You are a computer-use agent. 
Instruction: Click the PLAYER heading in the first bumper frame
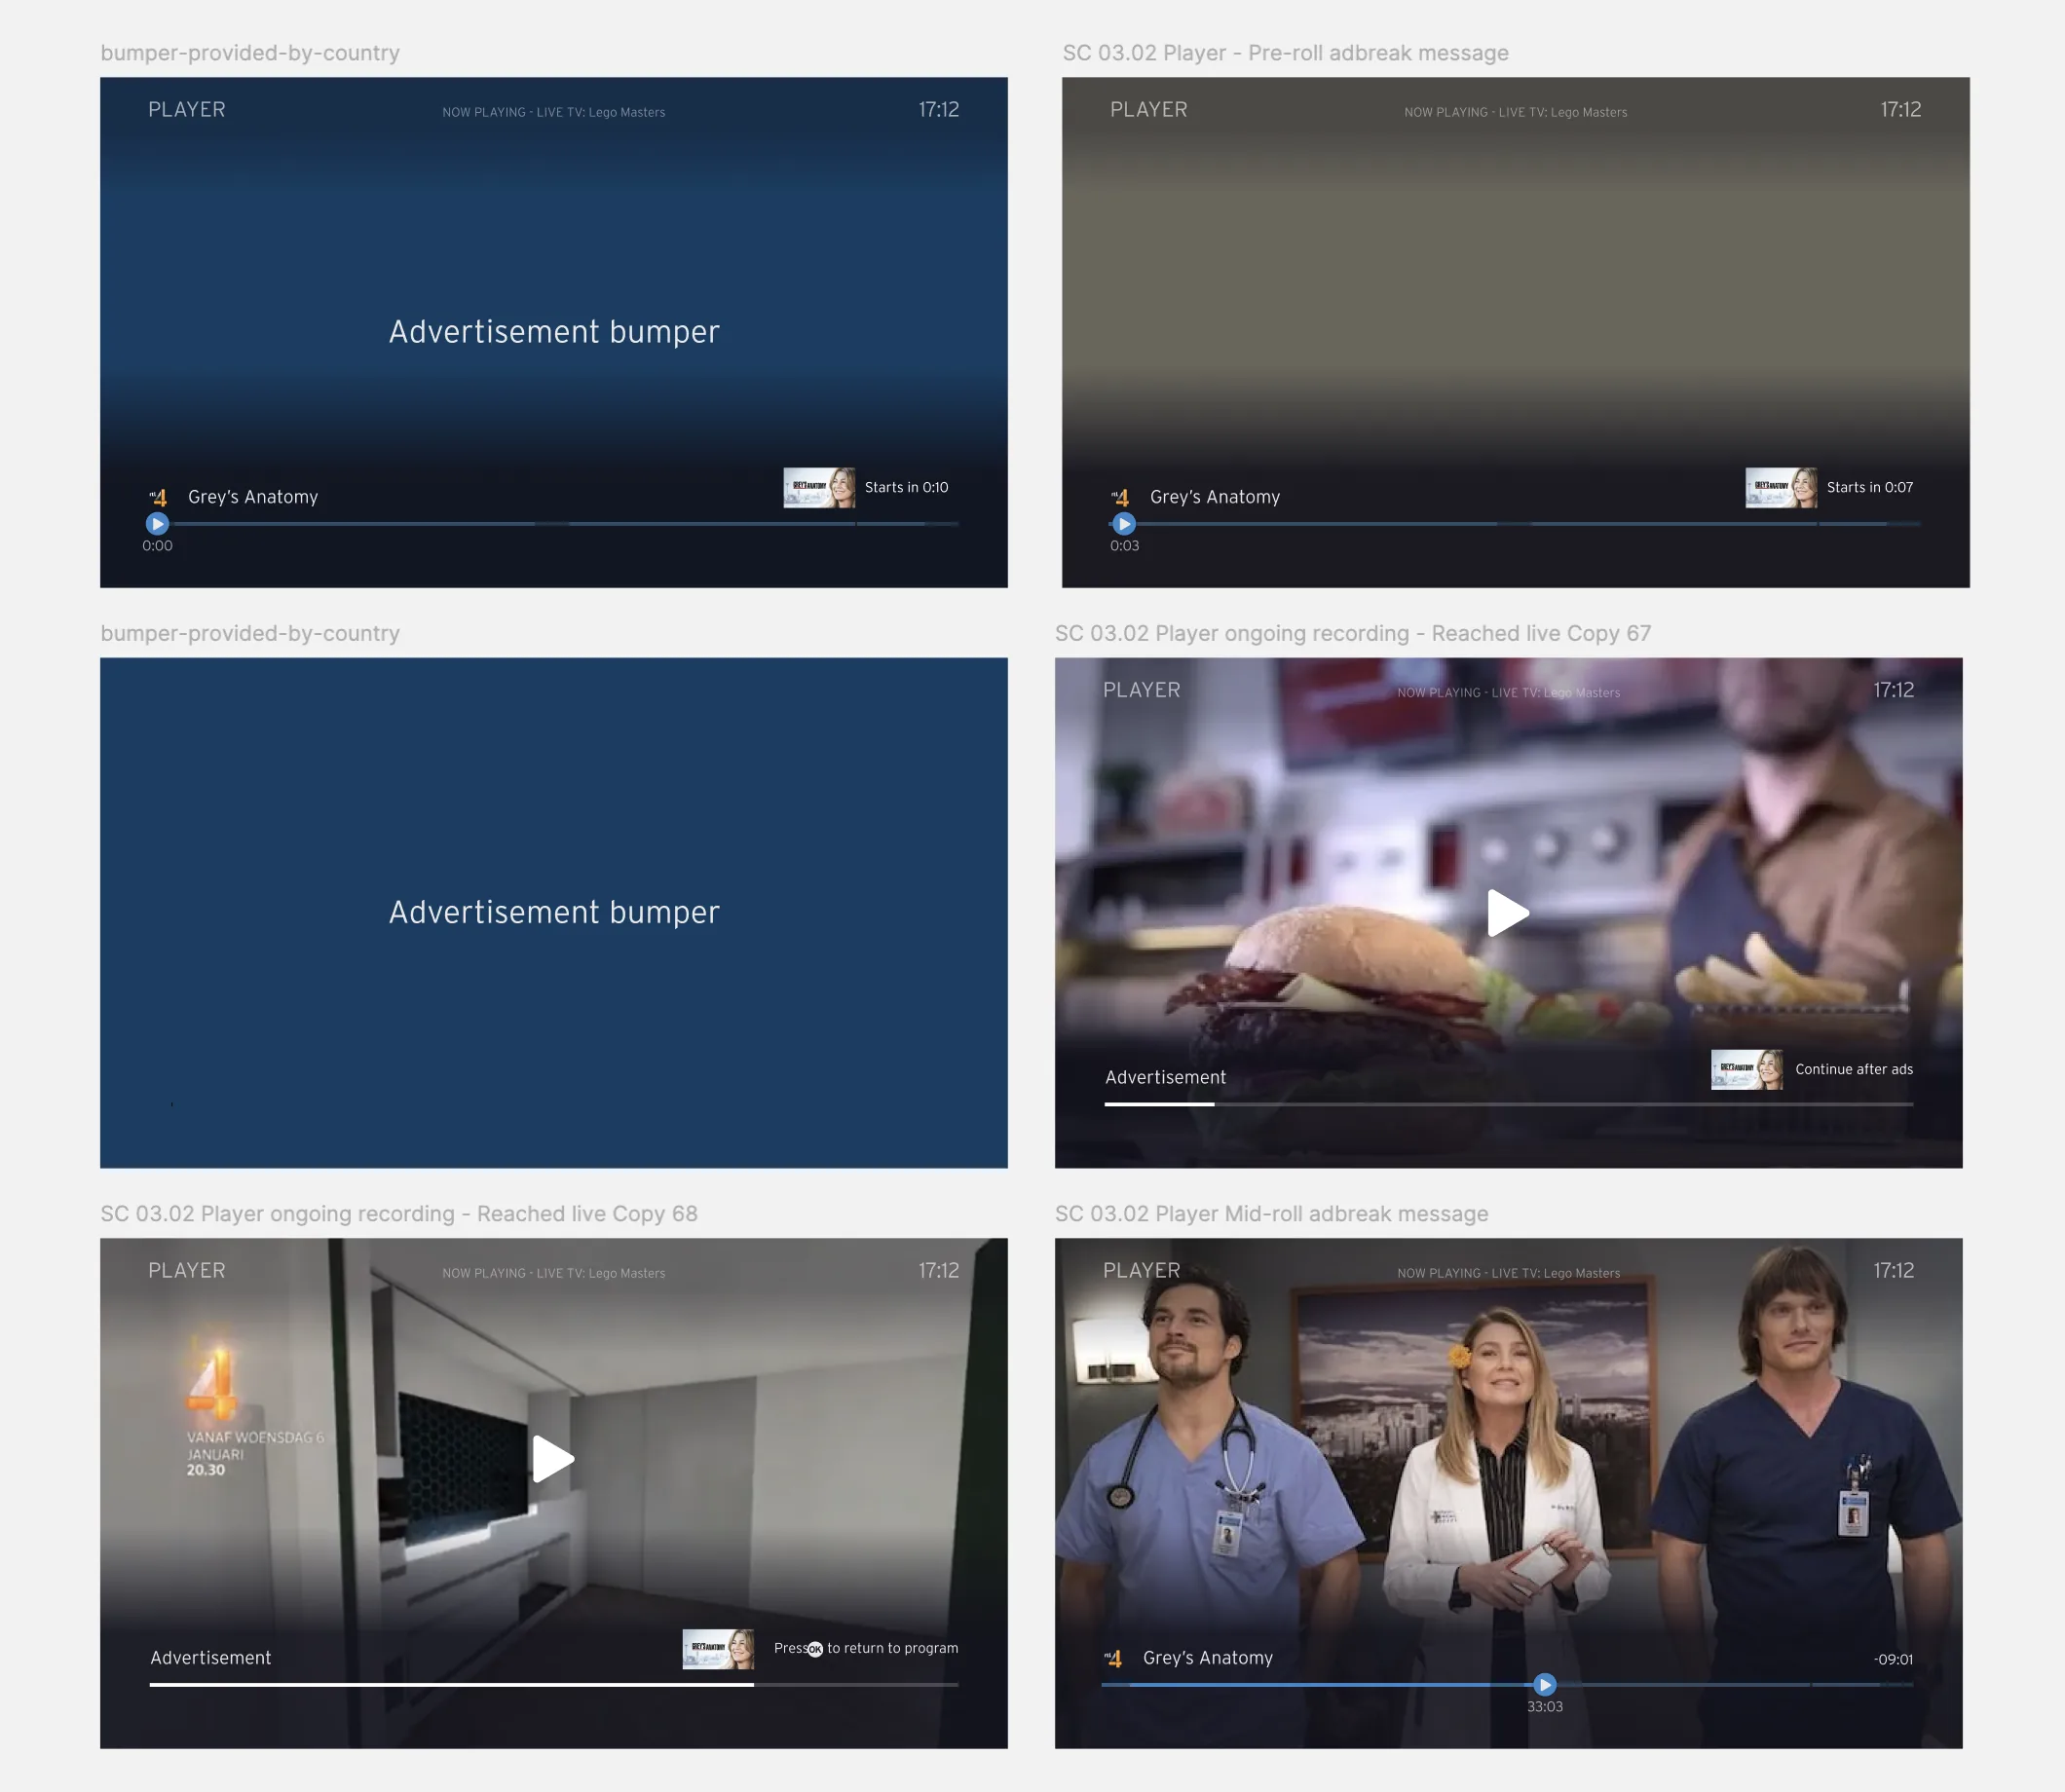point(187,109)
